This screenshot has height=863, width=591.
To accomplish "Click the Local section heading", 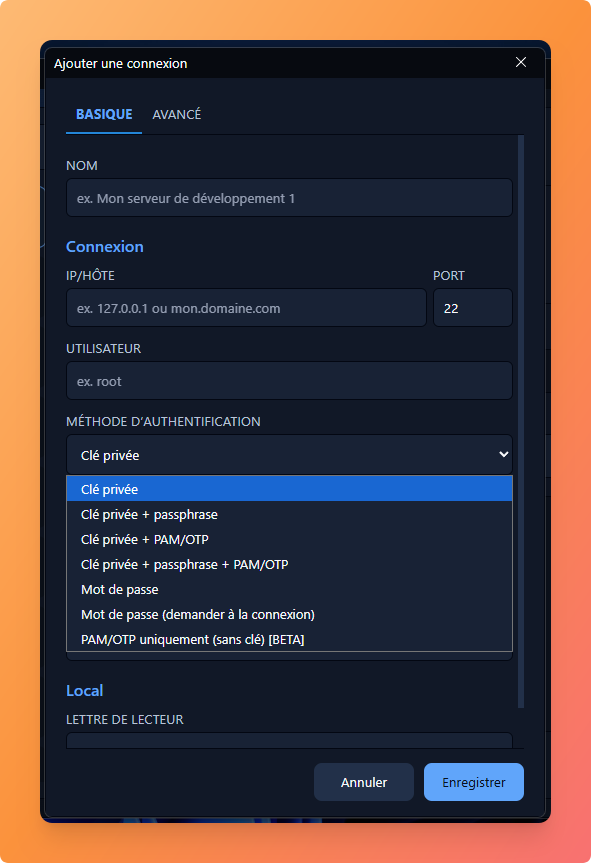I will coord(85,691).
